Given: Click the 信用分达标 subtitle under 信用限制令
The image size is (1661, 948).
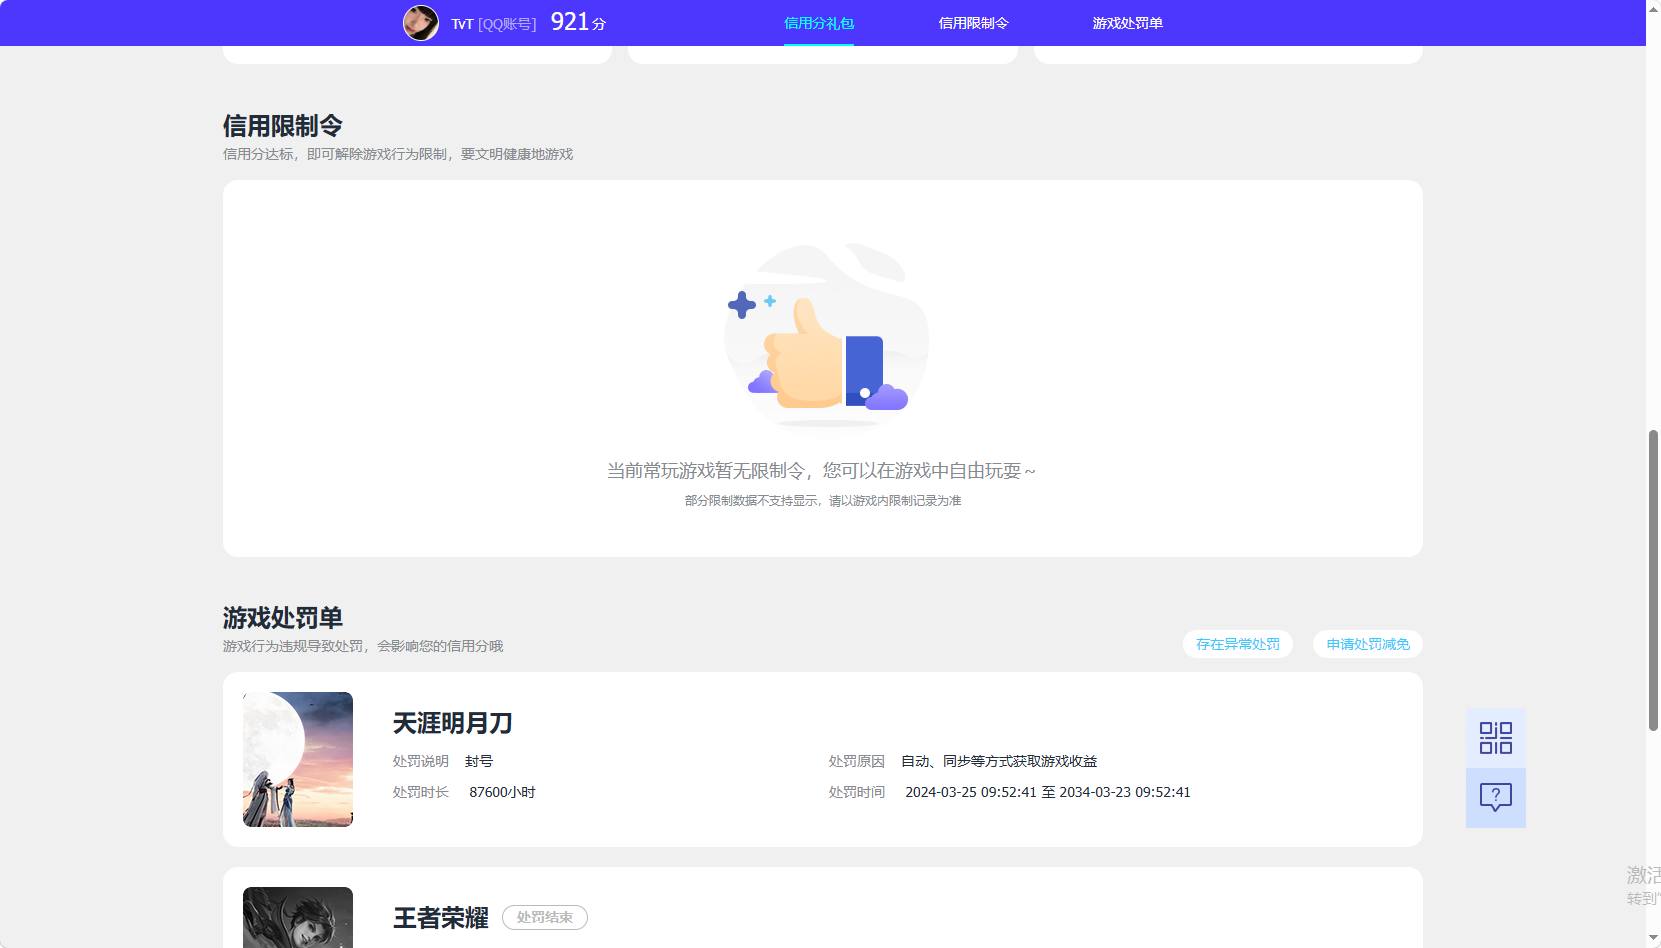Looking at the screenshot, I should pos(398,154).
